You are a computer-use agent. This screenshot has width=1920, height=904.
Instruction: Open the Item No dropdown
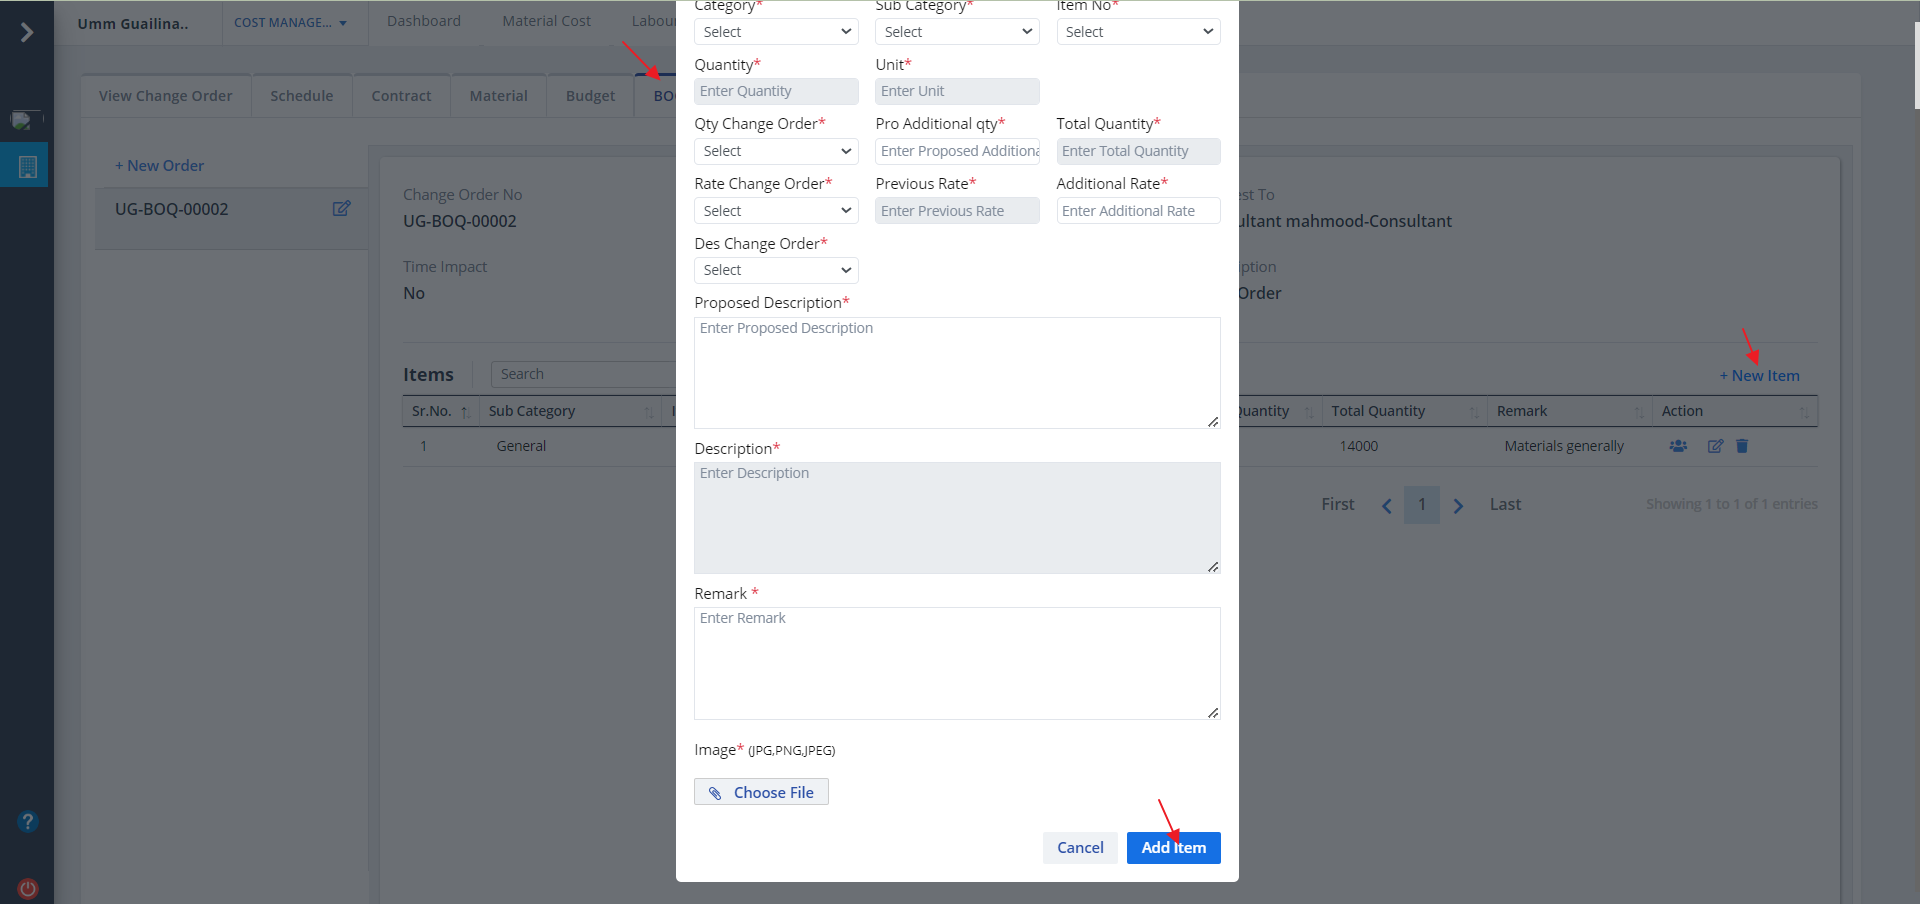[x=1138, y=32]
